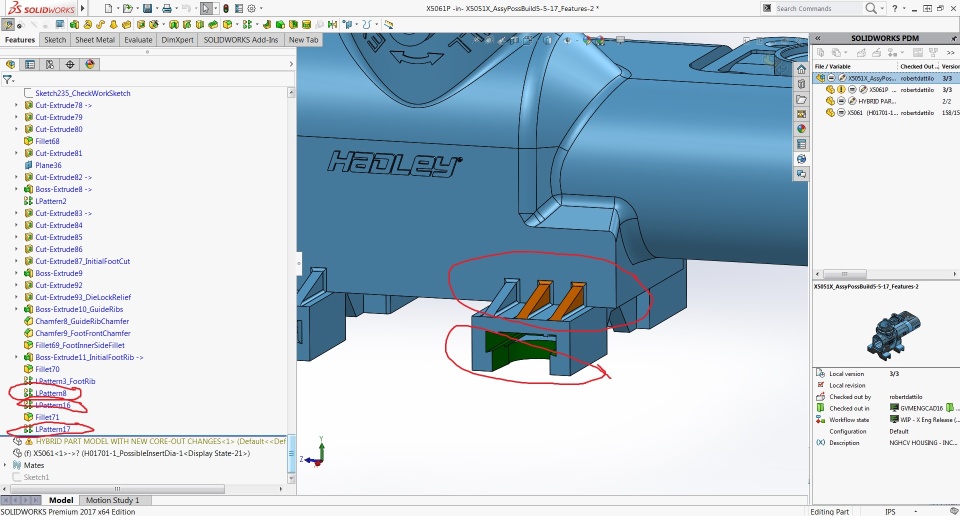
Task: Select the Revolved Boss/Base tool icon
Action: [x=88, y=24]
